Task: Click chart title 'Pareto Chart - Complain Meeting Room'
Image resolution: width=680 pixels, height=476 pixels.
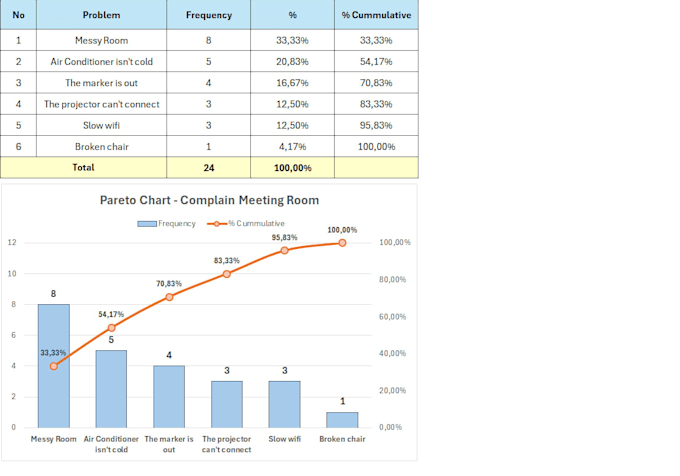Action: (209, 200)
